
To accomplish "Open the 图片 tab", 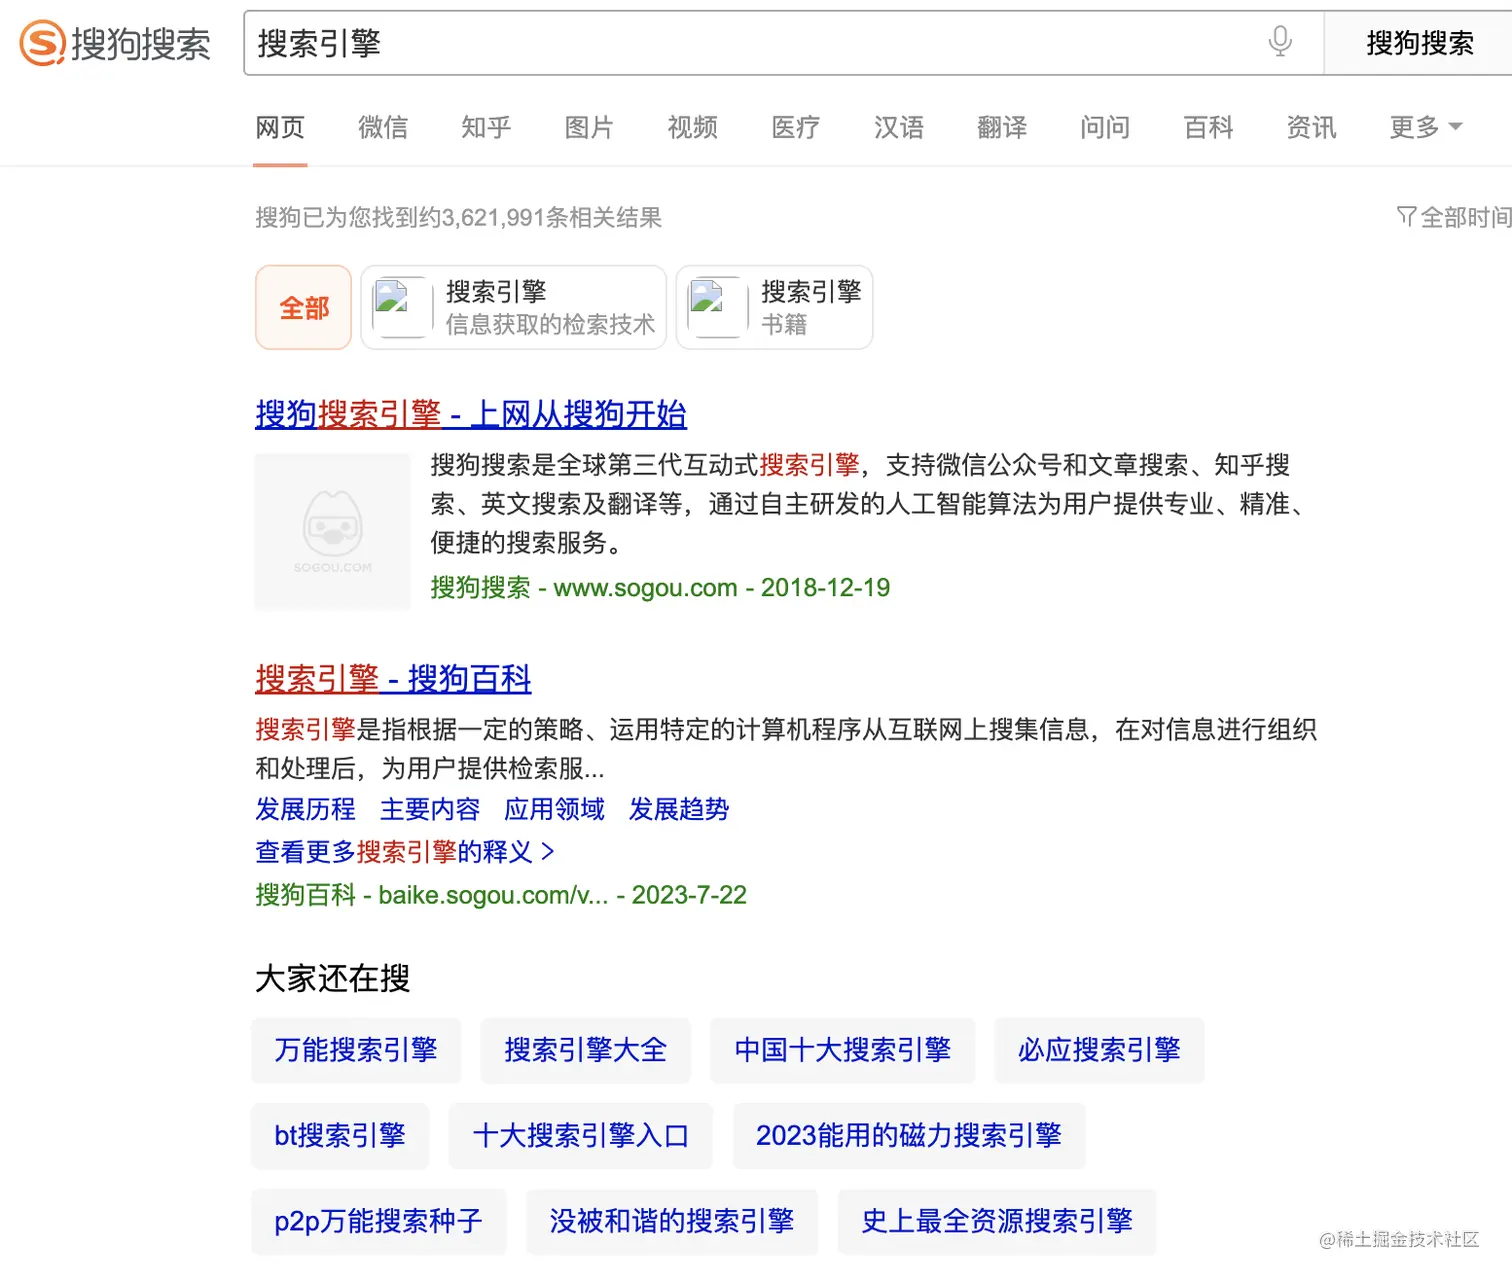I will coord(589,127).
